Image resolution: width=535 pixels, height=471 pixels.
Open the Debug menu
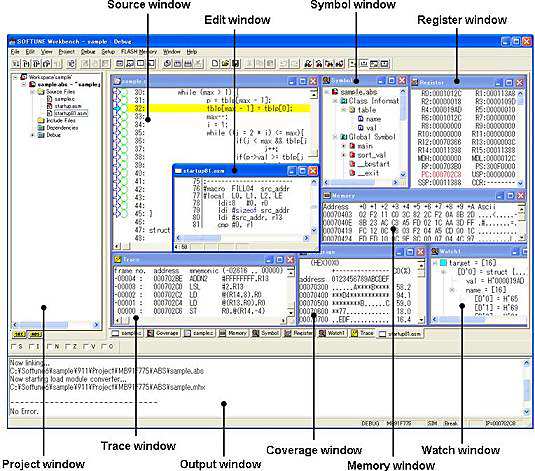(x=88, y=52)
